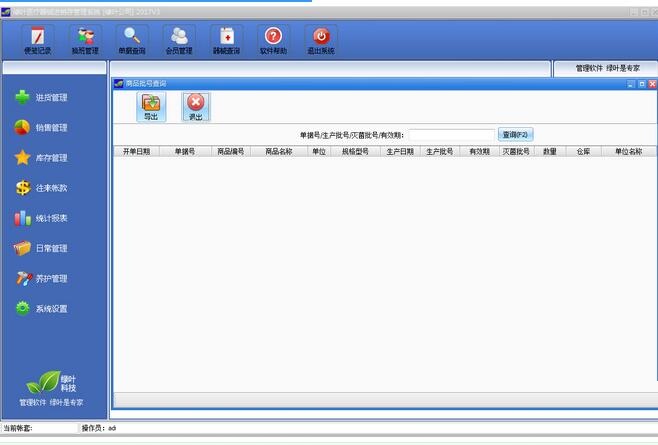Open 统计报表 chart item in sidebar
The image size is (658, 445).
[x=41, y=218]
